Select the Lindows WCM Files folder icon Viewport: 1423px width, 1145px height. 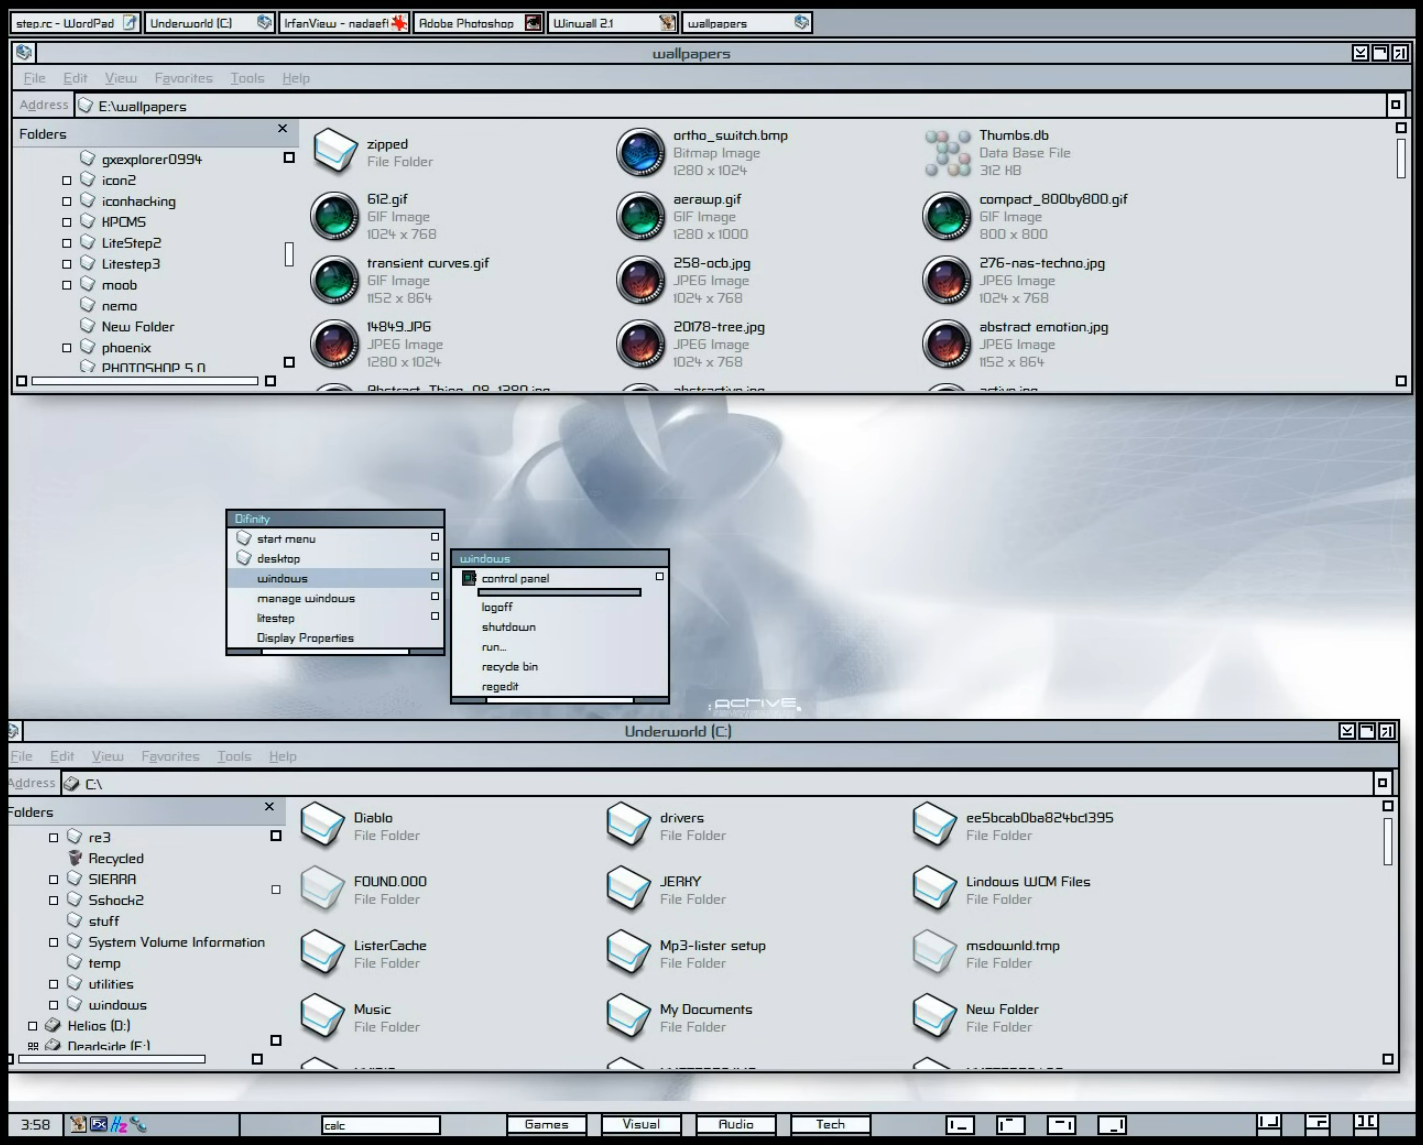point(935,889)
